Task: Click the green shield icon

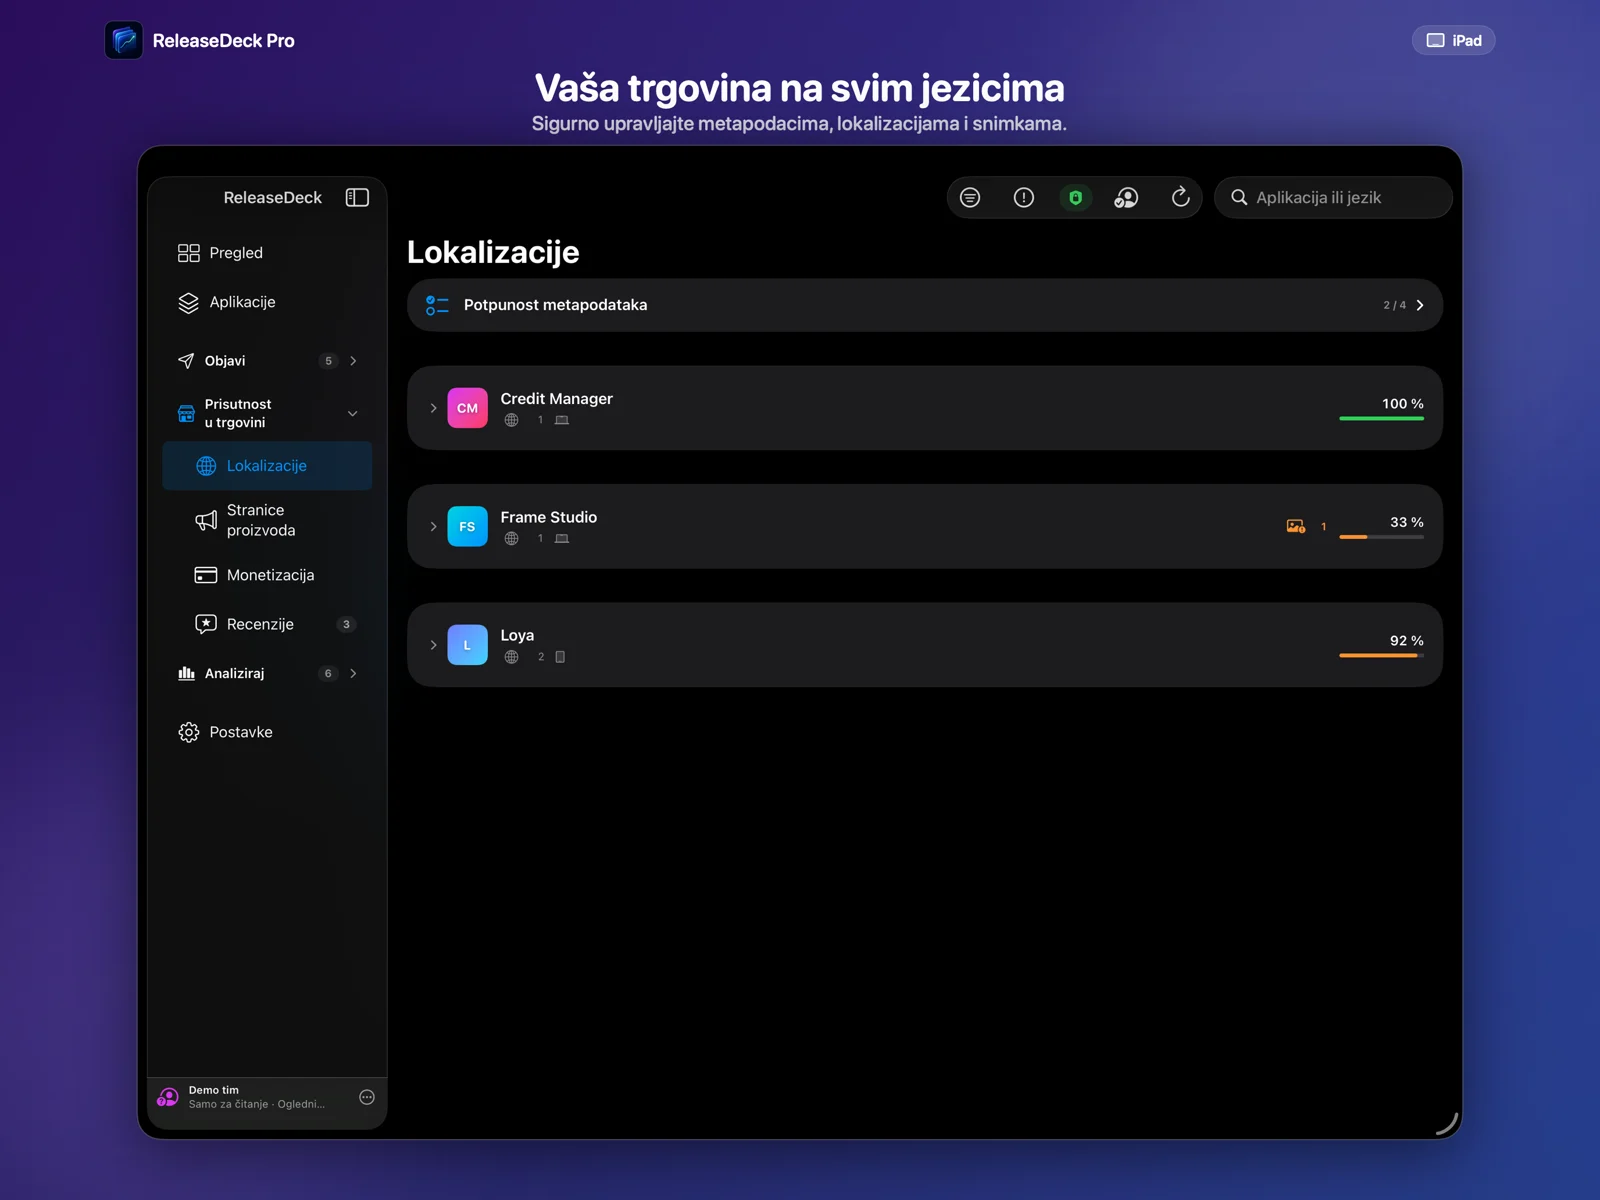Action: pos(1076,197)
